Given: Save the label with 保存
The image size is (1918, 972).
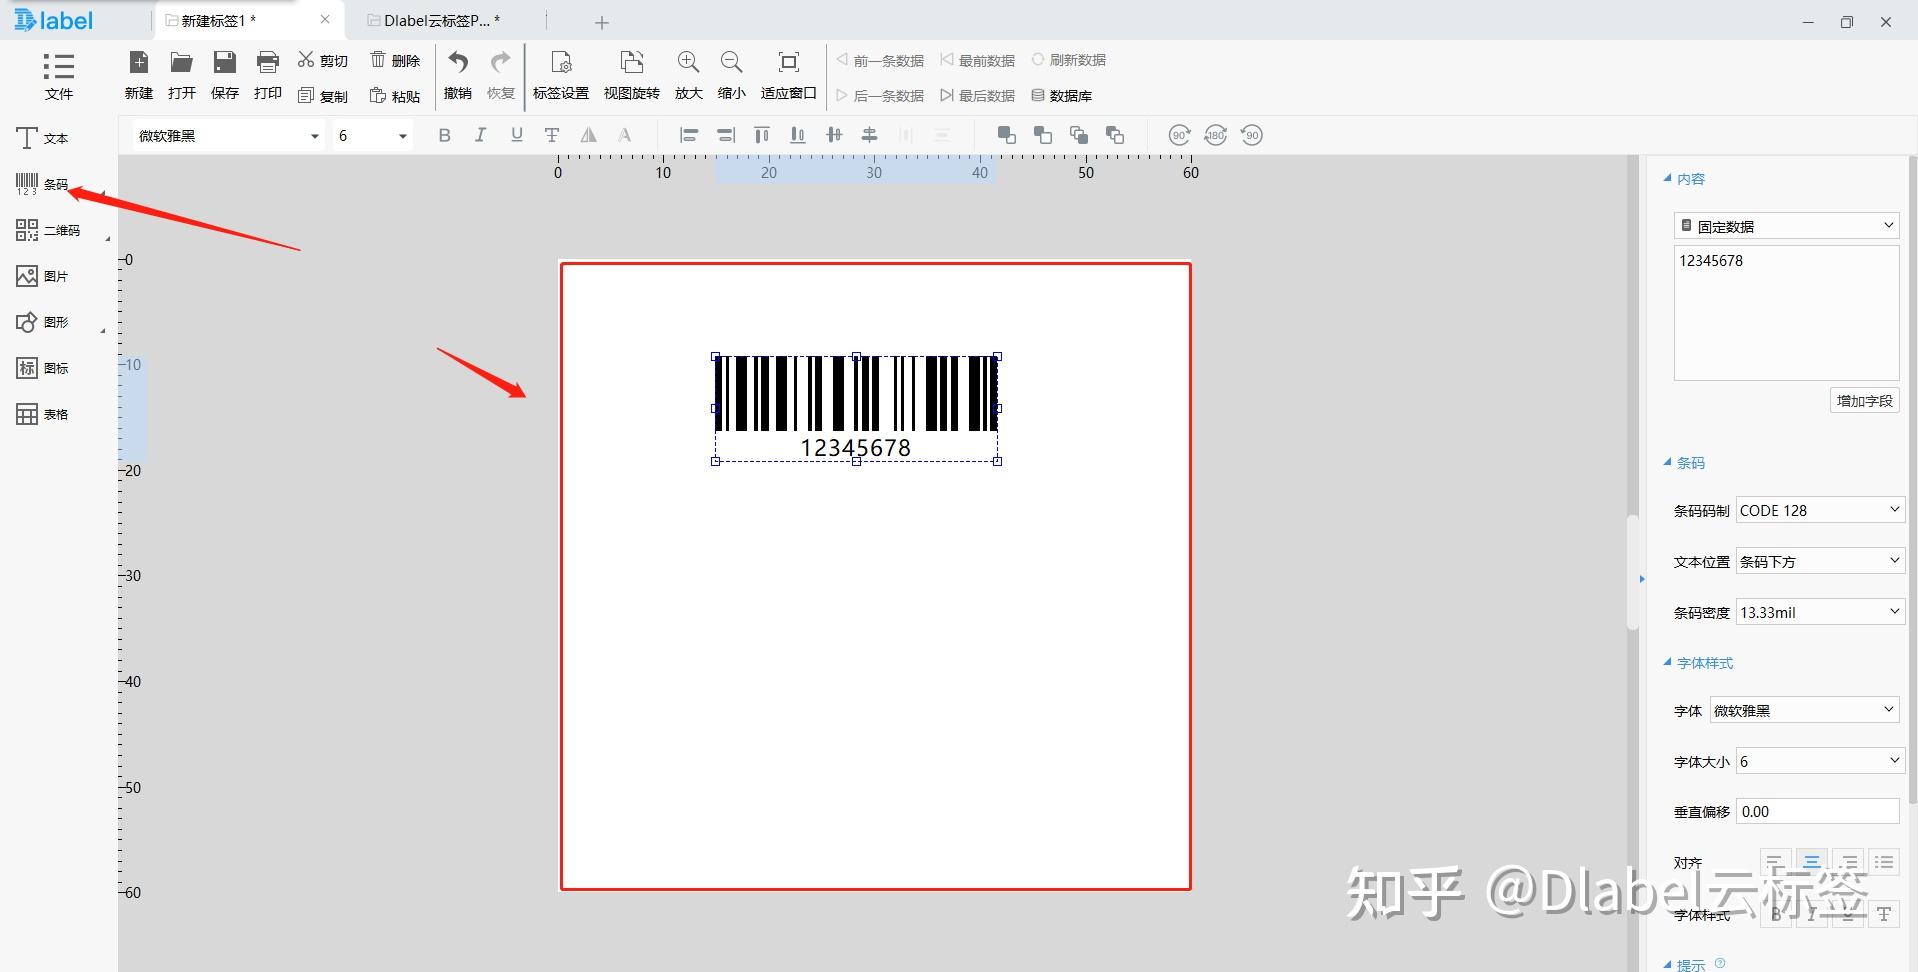Looking at the screenshot, I should click(x=225, y=76).
